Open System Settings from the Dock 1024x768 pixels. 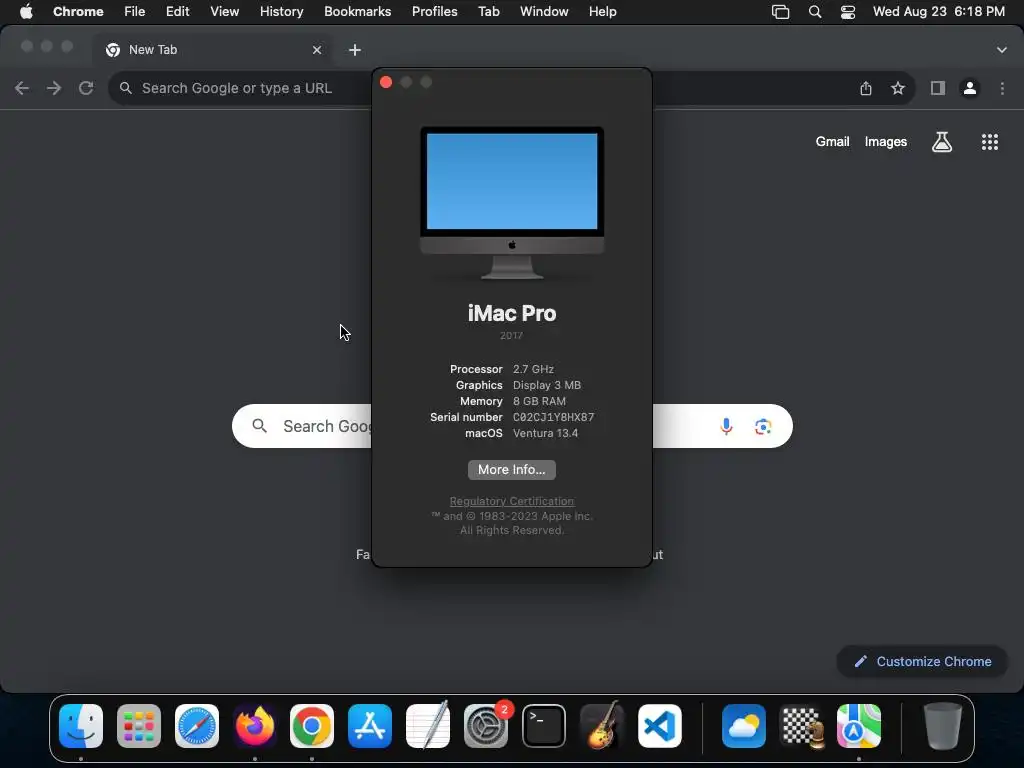point(486,726)
